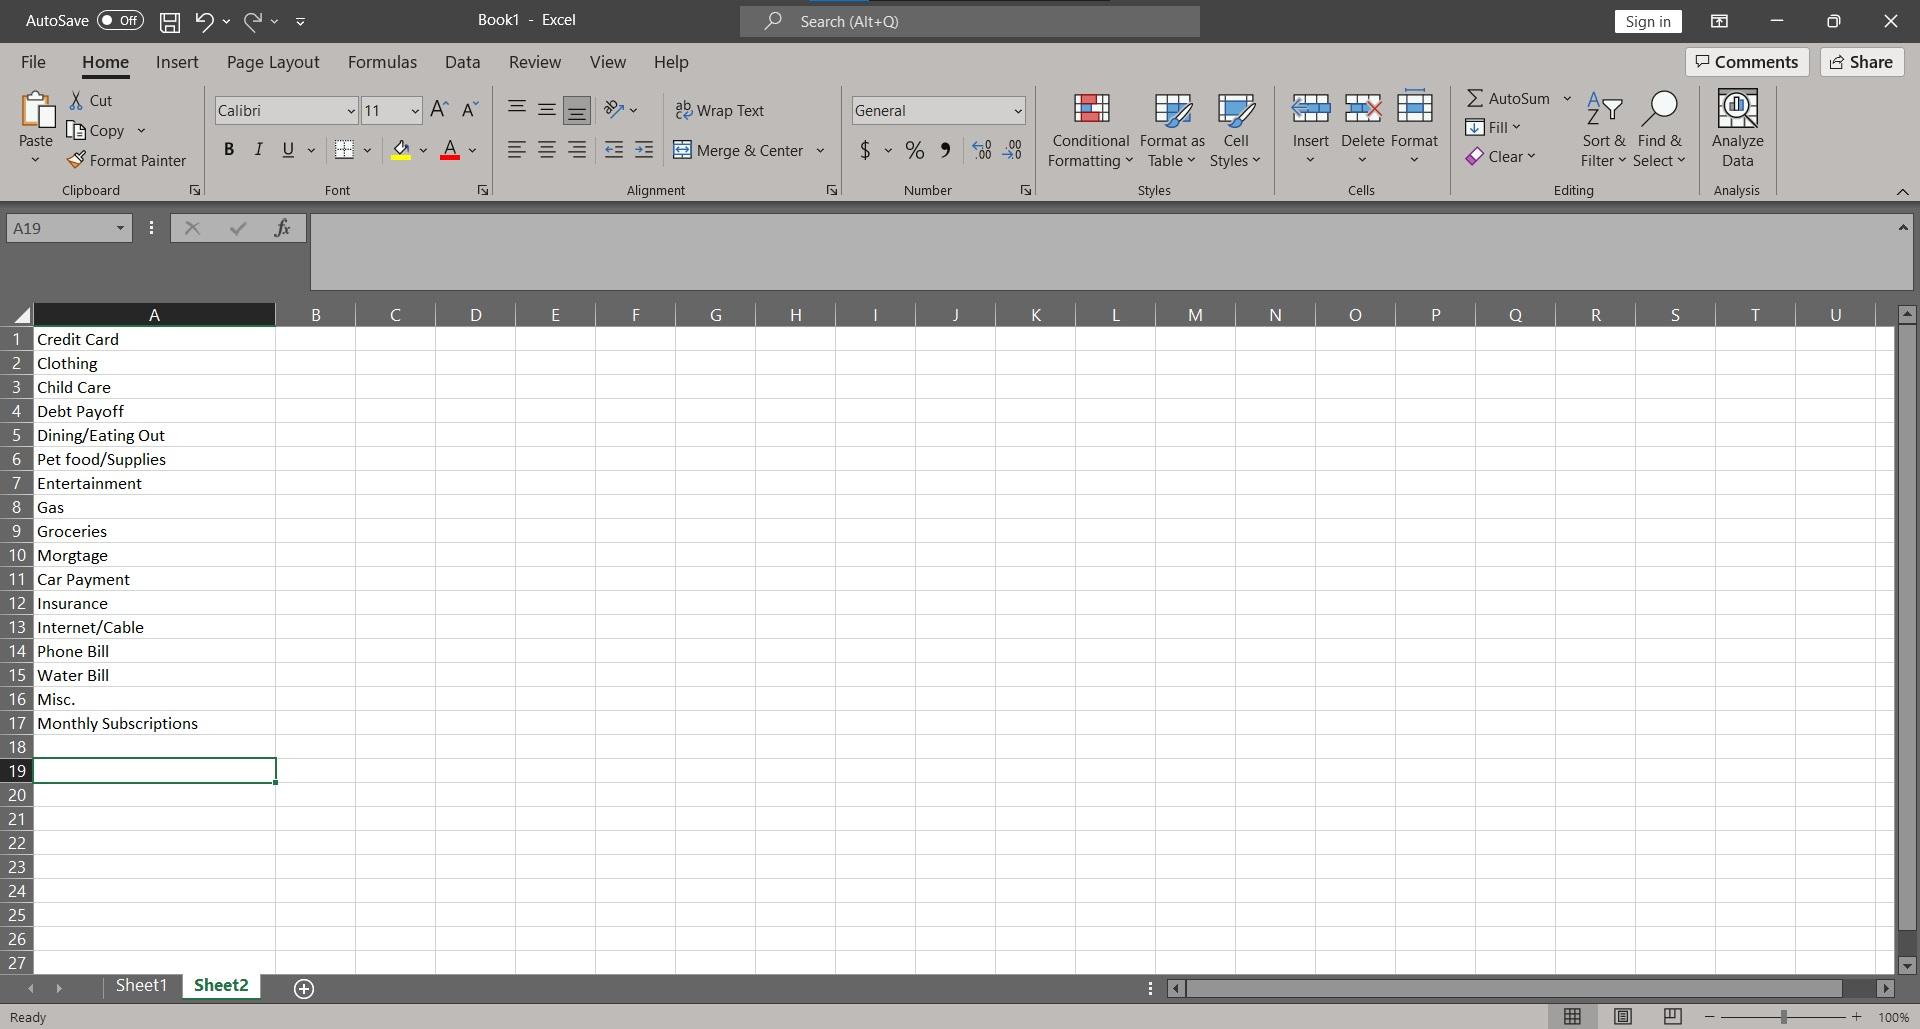Open the Fill dropdown

click(x=1493, y=127)
